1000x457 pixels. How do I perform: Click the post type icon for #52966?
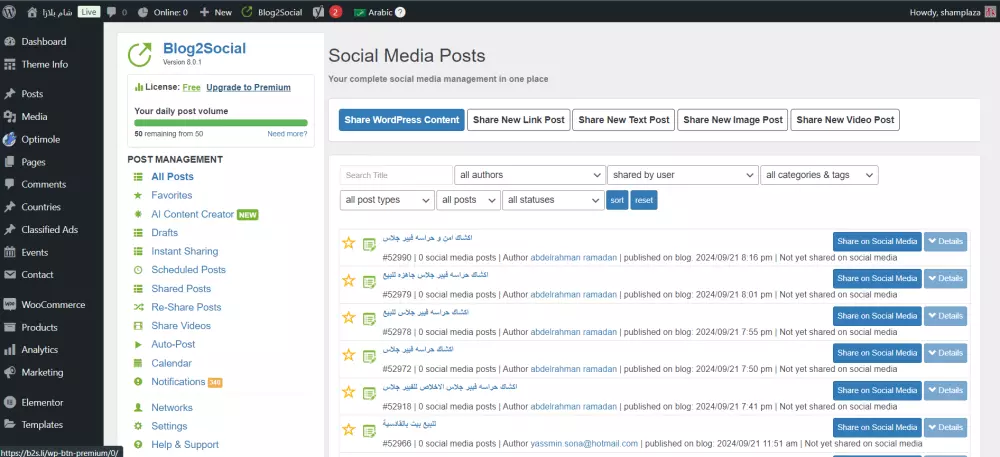coord(369,431)
